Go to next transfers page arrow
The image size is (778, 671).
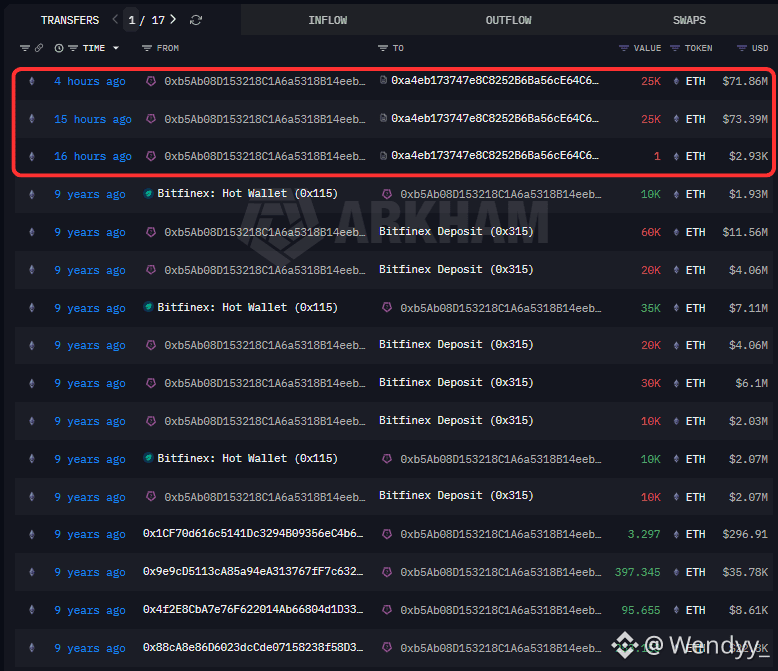[174, 19]
